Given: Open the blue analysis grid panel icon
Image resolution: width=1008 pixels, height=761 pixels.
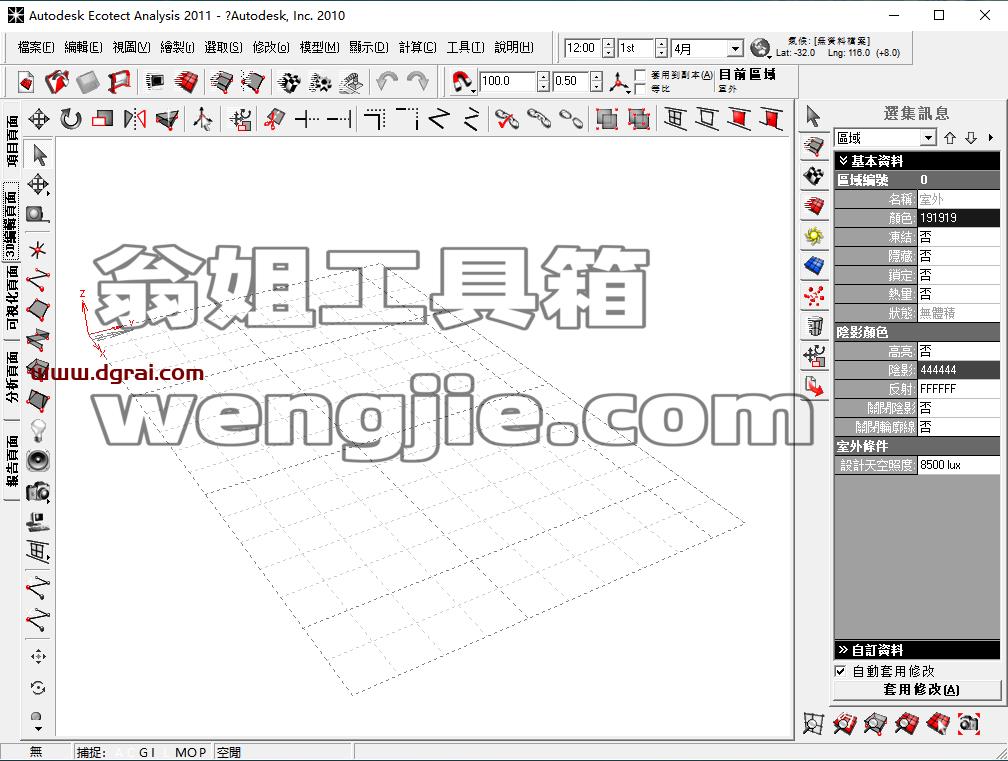Looking at the screenshot, I should tap(814, 265).
